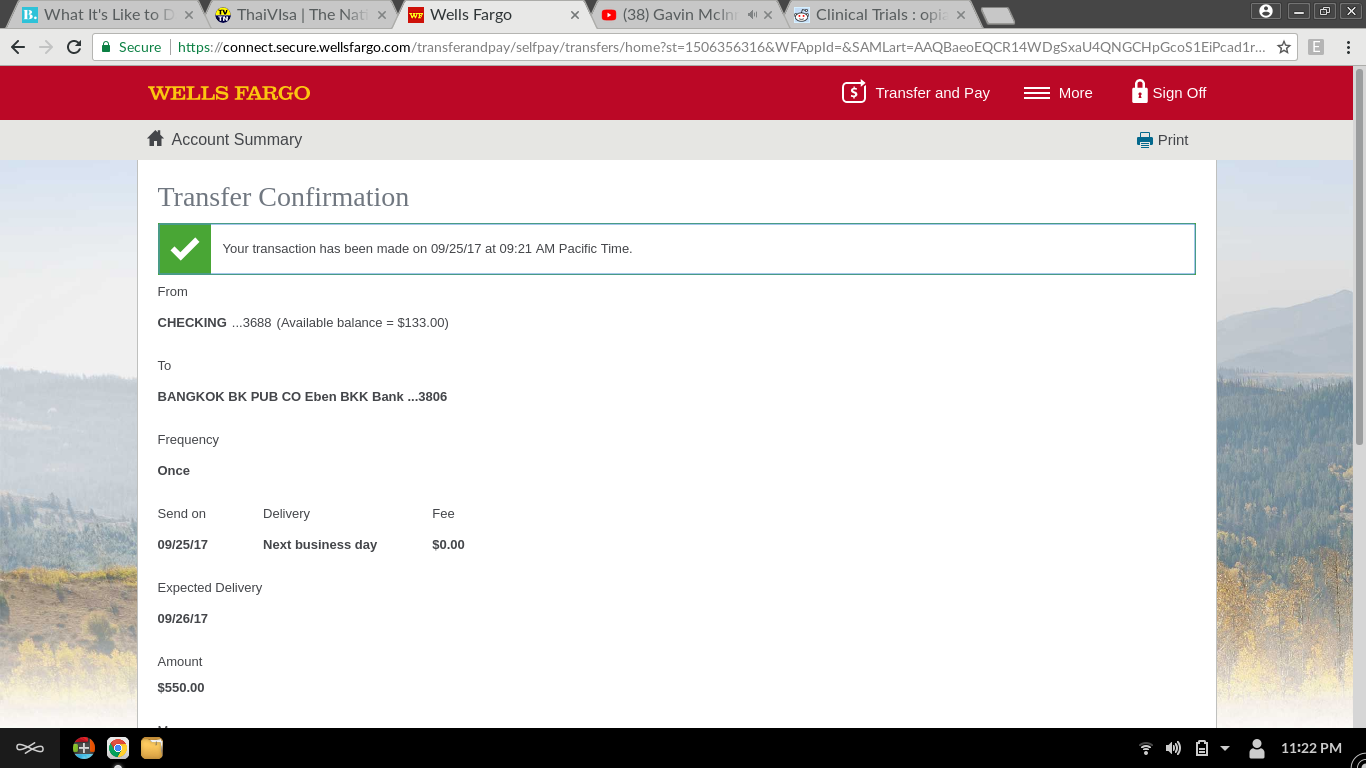Screen dimensions: 1366x768
Task: Bookmark this page with star icon
Action: click(x=1284, y=47)
